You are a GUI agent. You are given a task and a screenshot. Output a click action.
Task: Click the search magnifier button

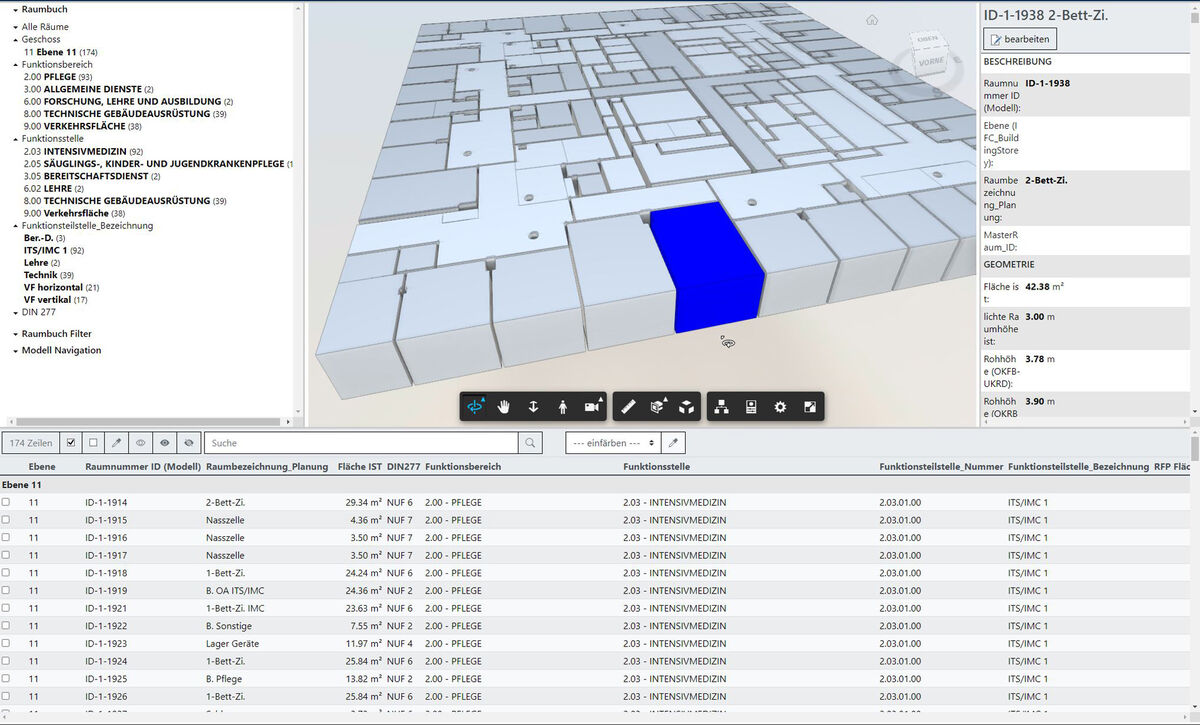(532, 442)
